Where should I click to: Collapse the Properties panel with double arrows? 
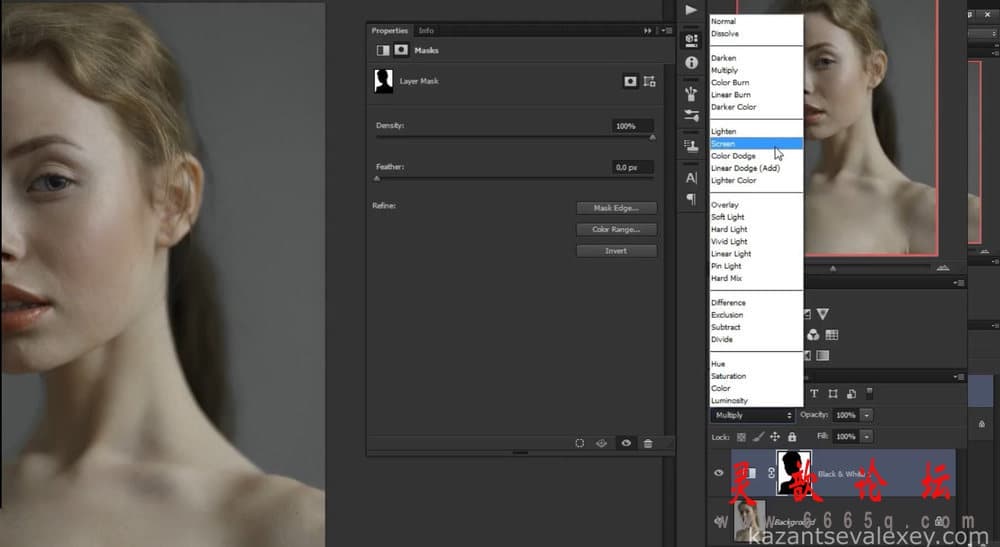[x=647, y=31]
